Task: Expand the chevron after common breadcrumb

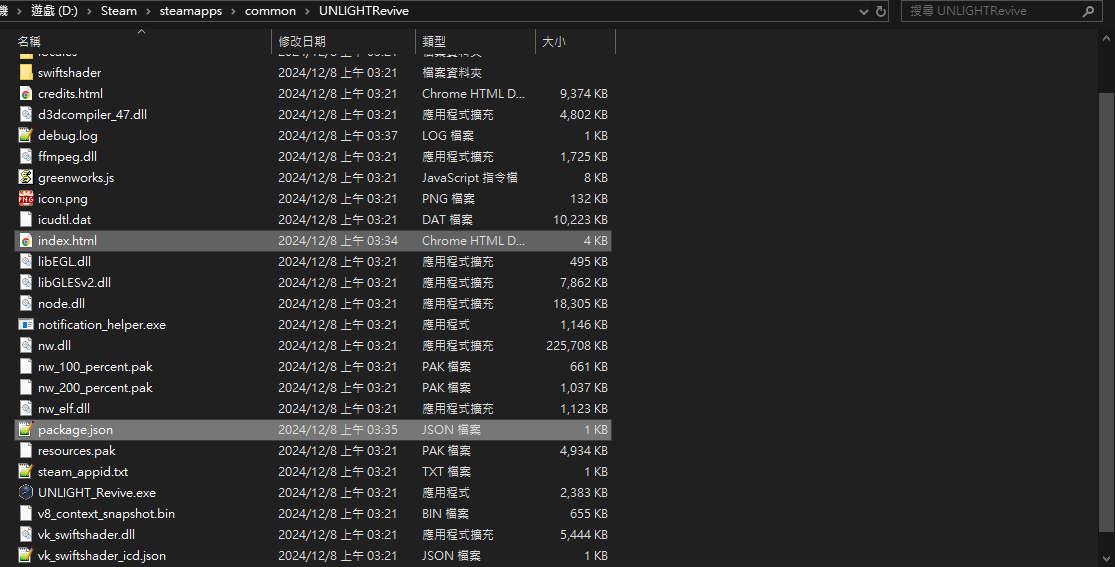Action: pyautogui.click(x=308, y=11)
